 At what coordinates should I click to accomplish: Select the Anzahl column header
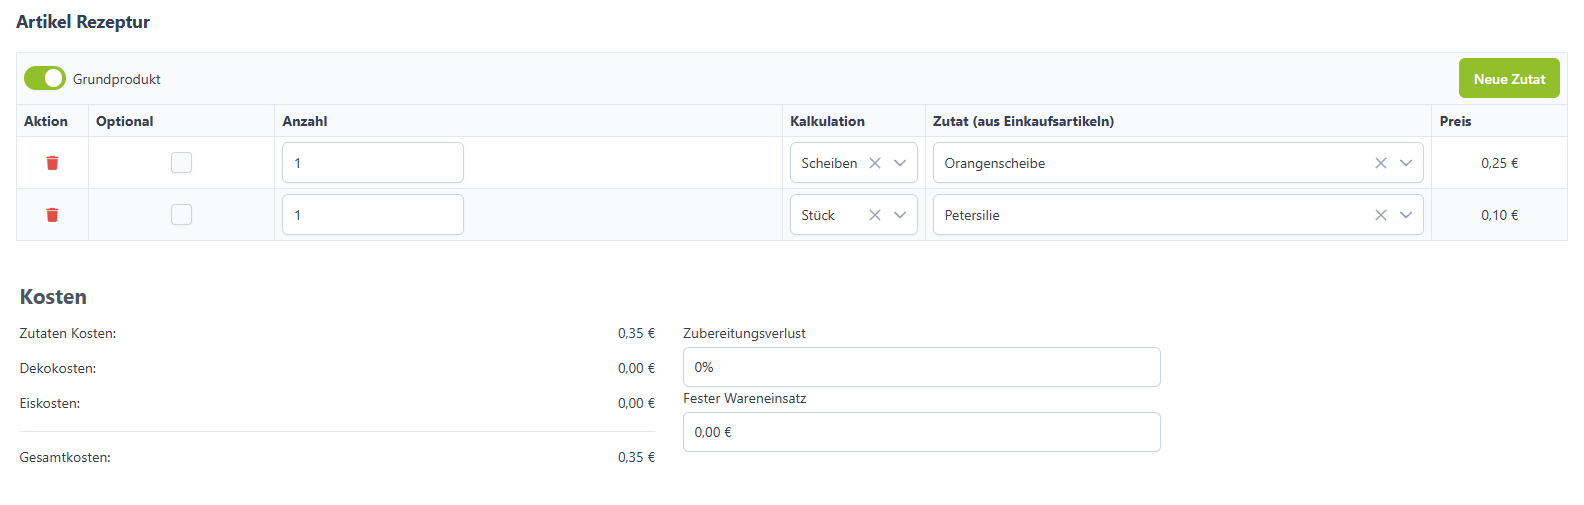305,121
